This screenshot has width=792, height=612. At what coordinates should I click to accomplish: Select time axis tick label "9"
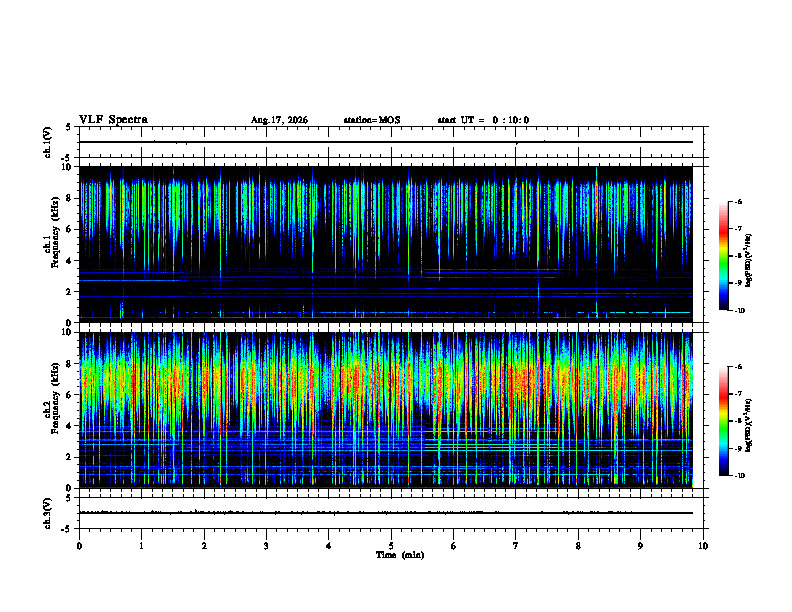[x=640, y=546]
